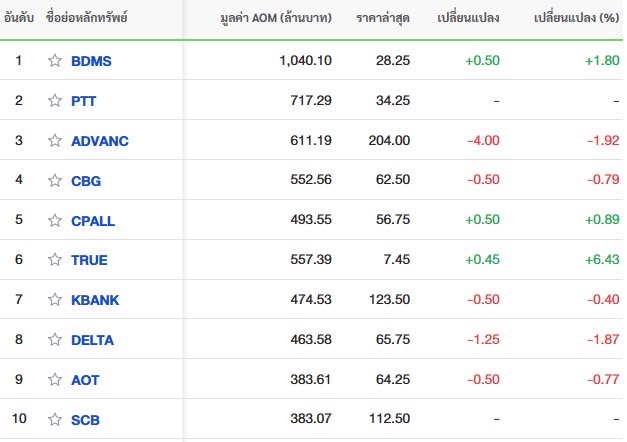
Task: Toggle the KBANK star icon
Action: (55, 300)
